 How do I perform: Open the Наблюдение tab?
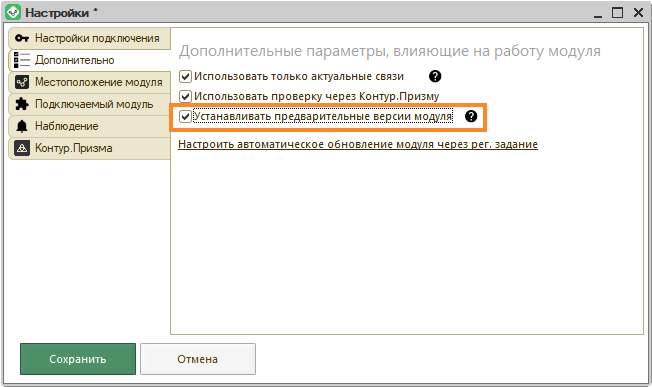[89, 126]
